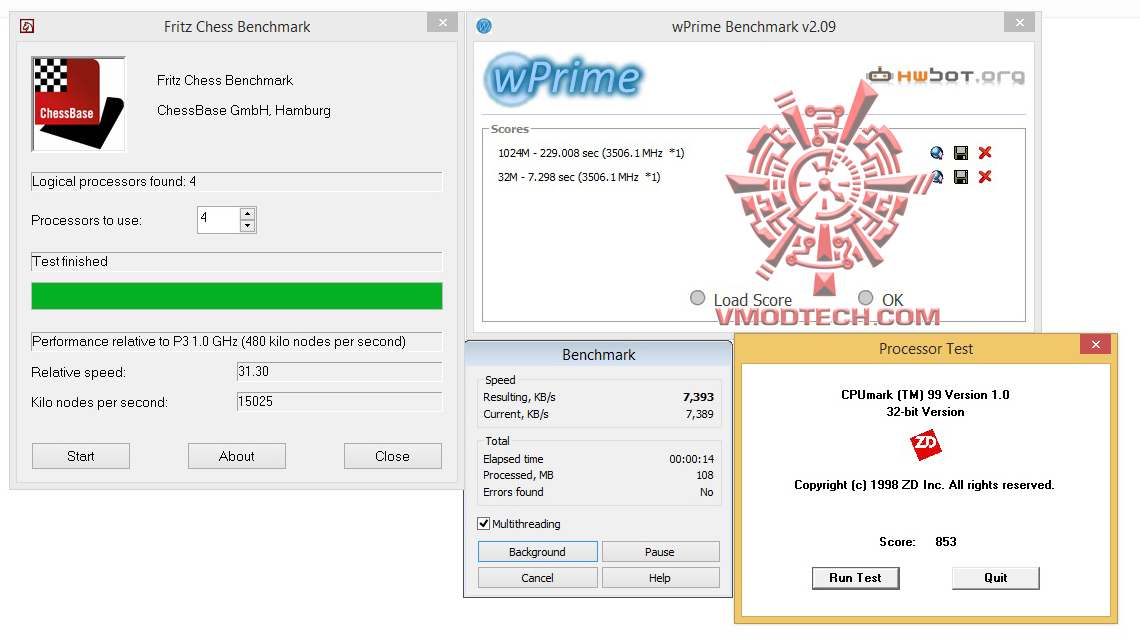Open Help in the Benchmark dialog

(660, 578)
